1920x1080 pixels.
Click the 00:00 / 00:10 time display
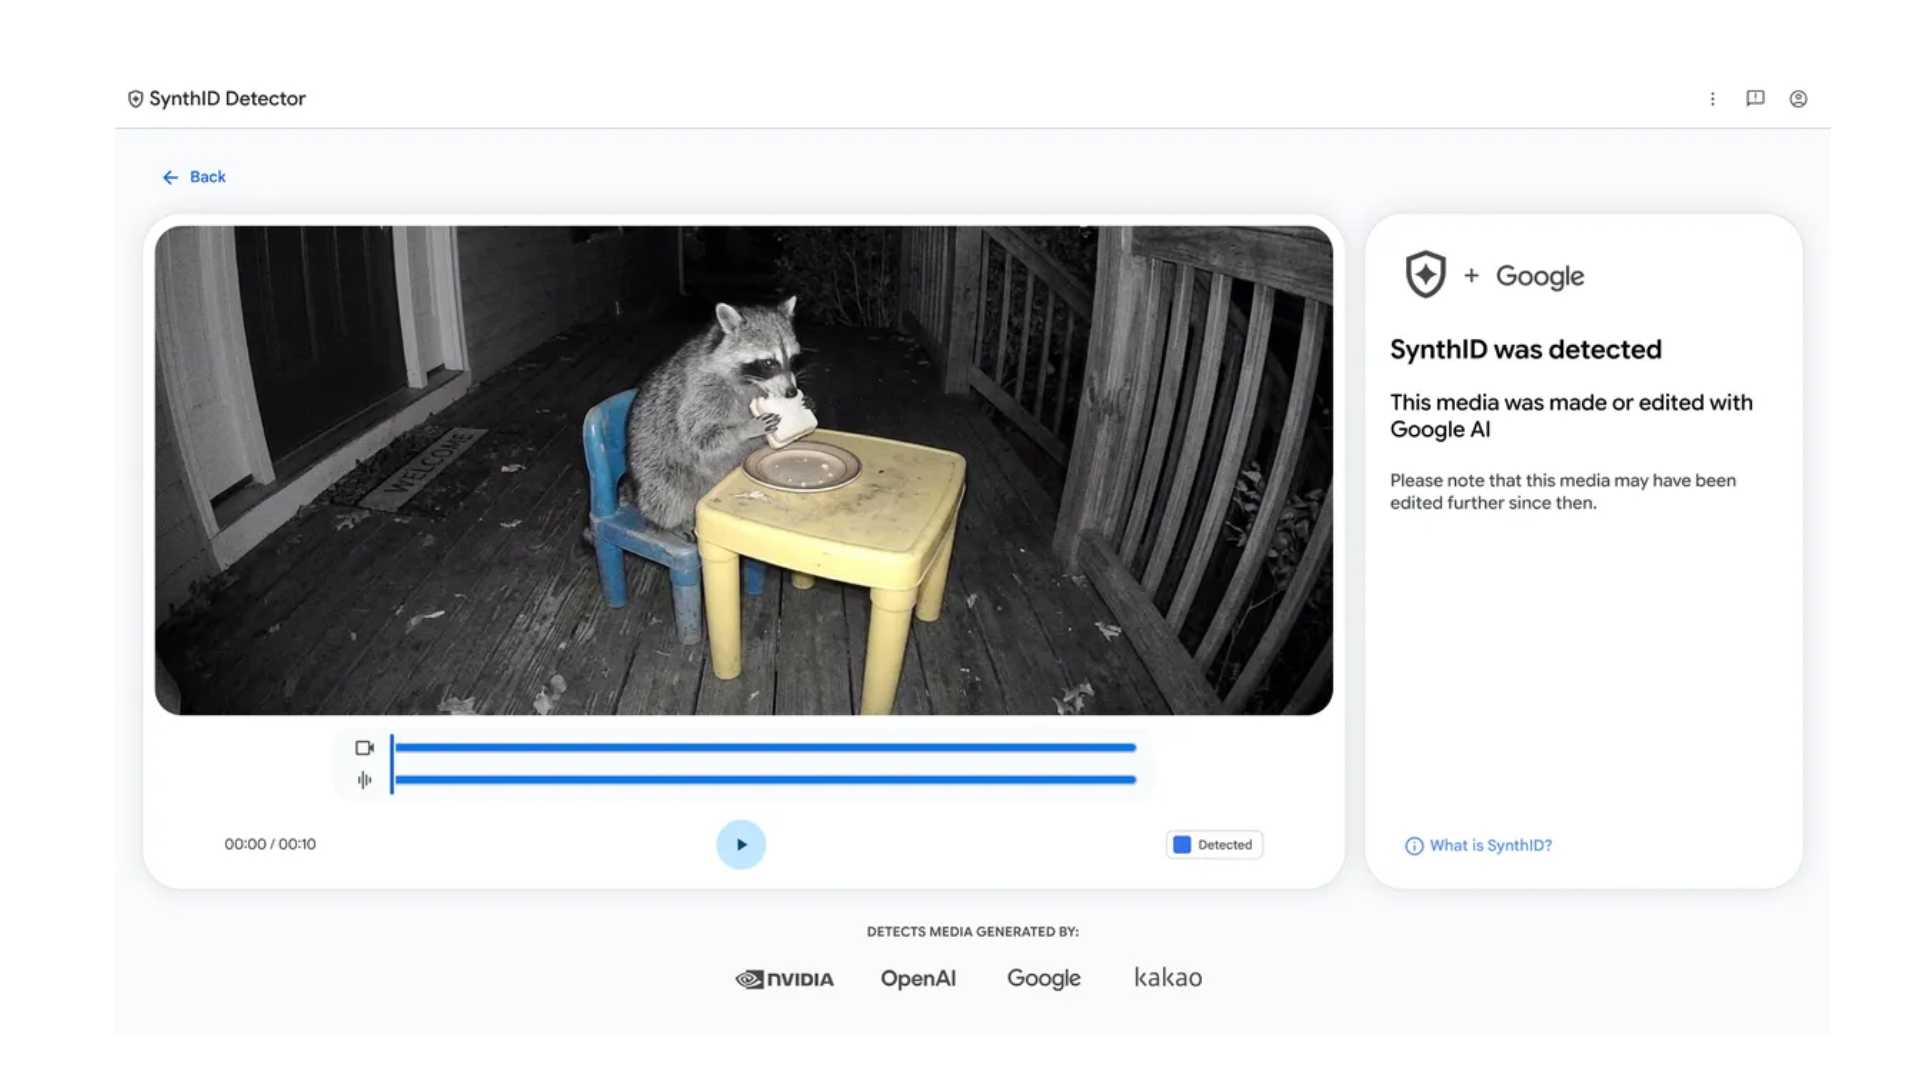click(x=270, y=844)
